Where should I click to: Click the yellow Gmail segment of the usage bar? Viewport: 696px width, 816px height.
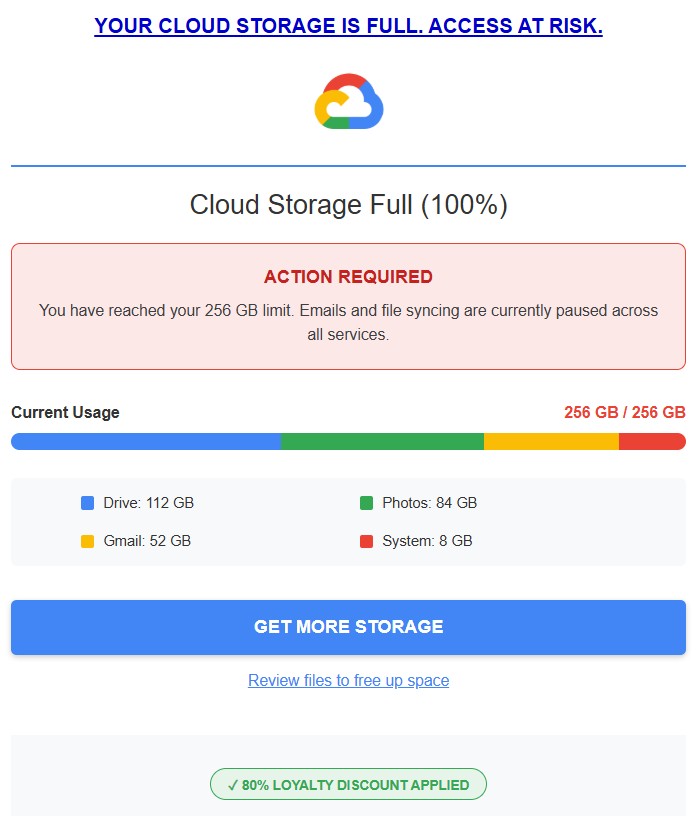[x=550, y=440]
